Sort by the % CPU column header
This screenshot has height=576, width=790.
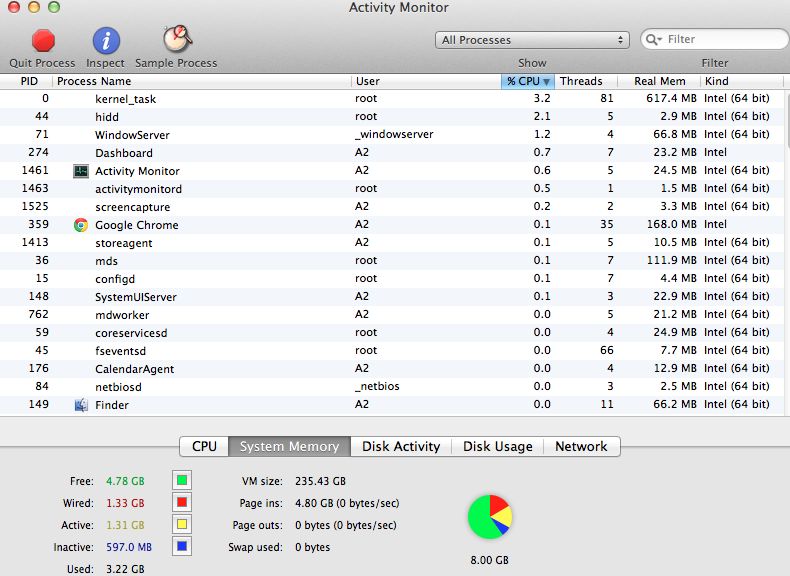click(528, 81)
